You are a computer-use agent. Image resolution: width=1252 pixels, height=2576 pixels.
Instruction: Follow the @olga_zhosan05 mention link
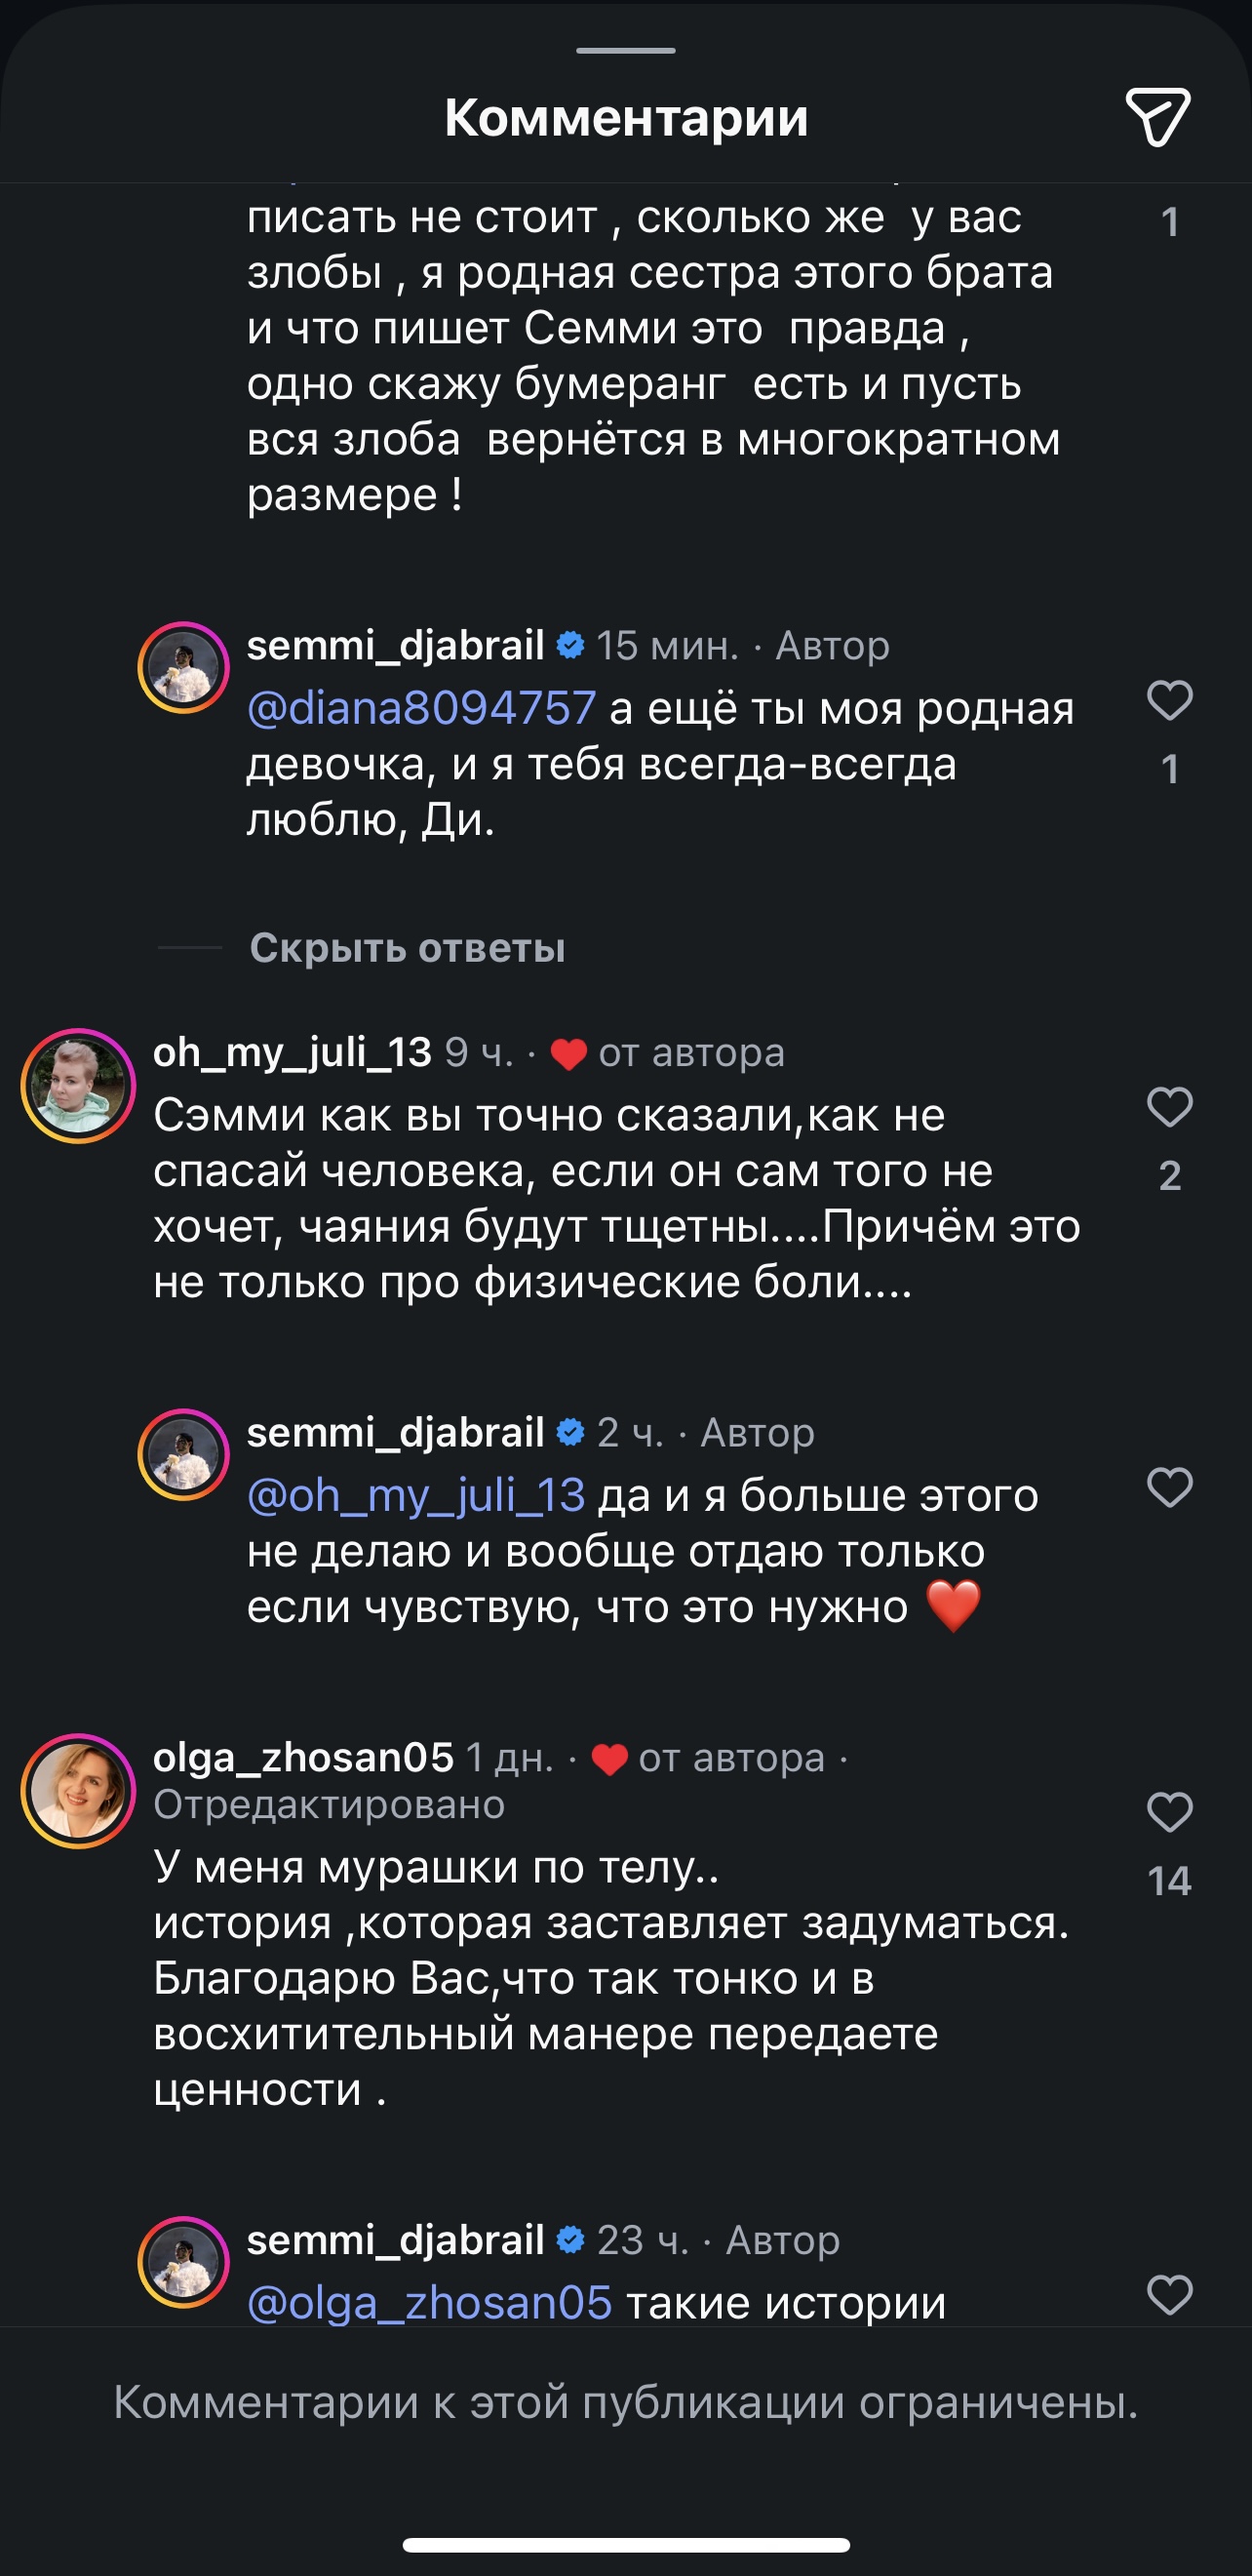(x=429, y=2302)
